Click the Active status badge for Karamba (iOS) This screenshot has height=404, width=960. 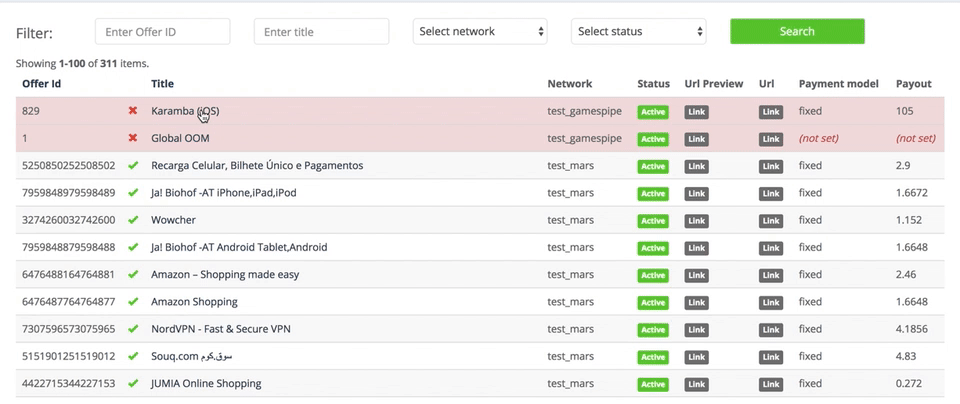653,112
